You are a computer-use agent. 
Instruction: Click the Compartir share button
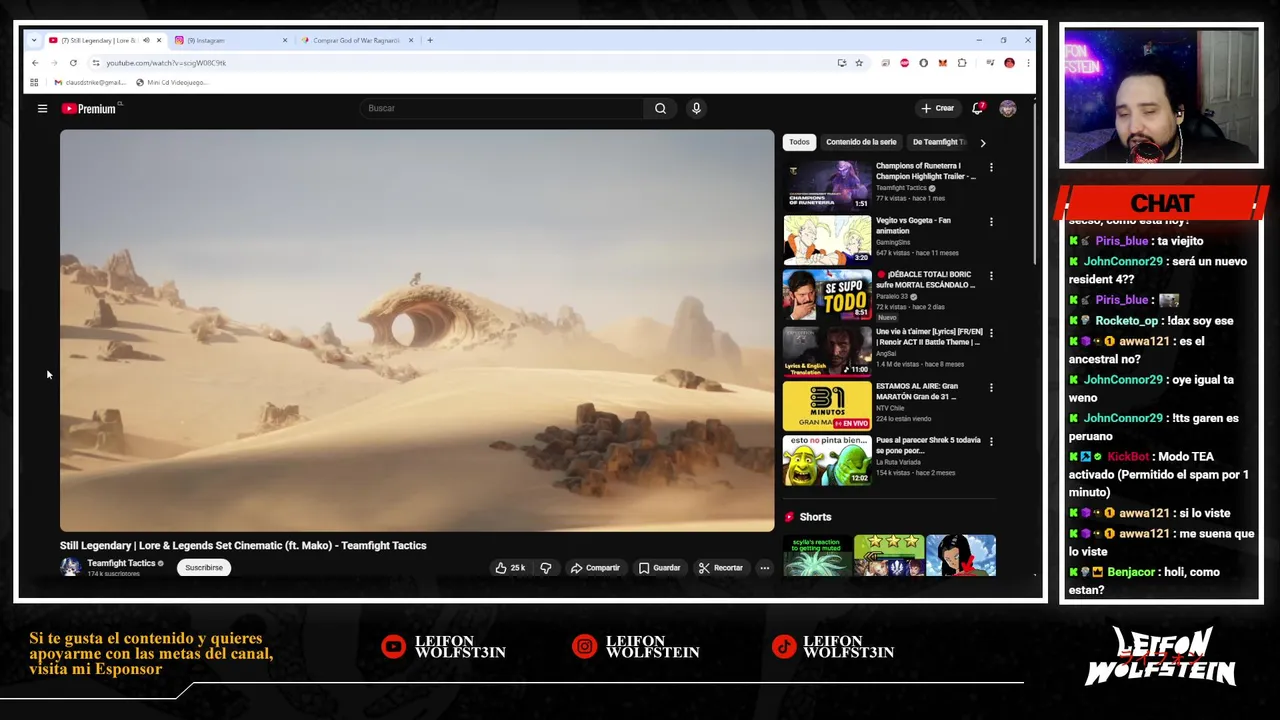tap(595, 568)
